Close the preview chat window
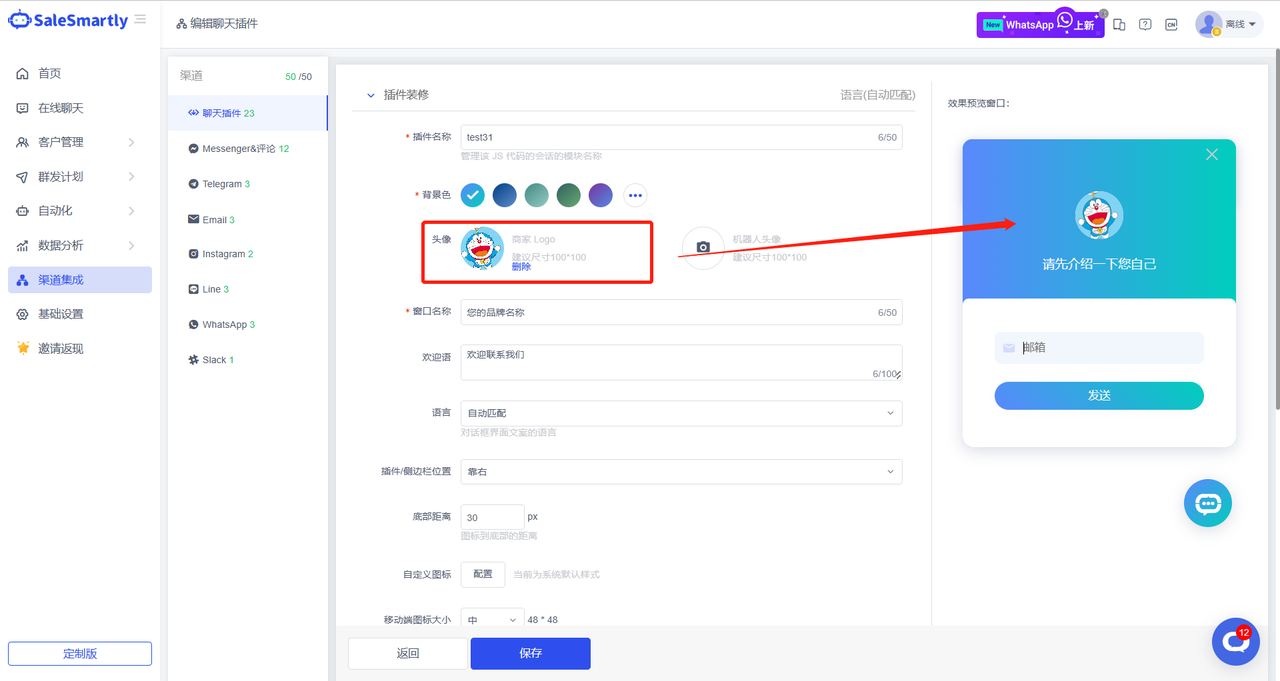The height and width of the screenshot is (681, 1280). pyautogui.click(x=1211, y=154)
